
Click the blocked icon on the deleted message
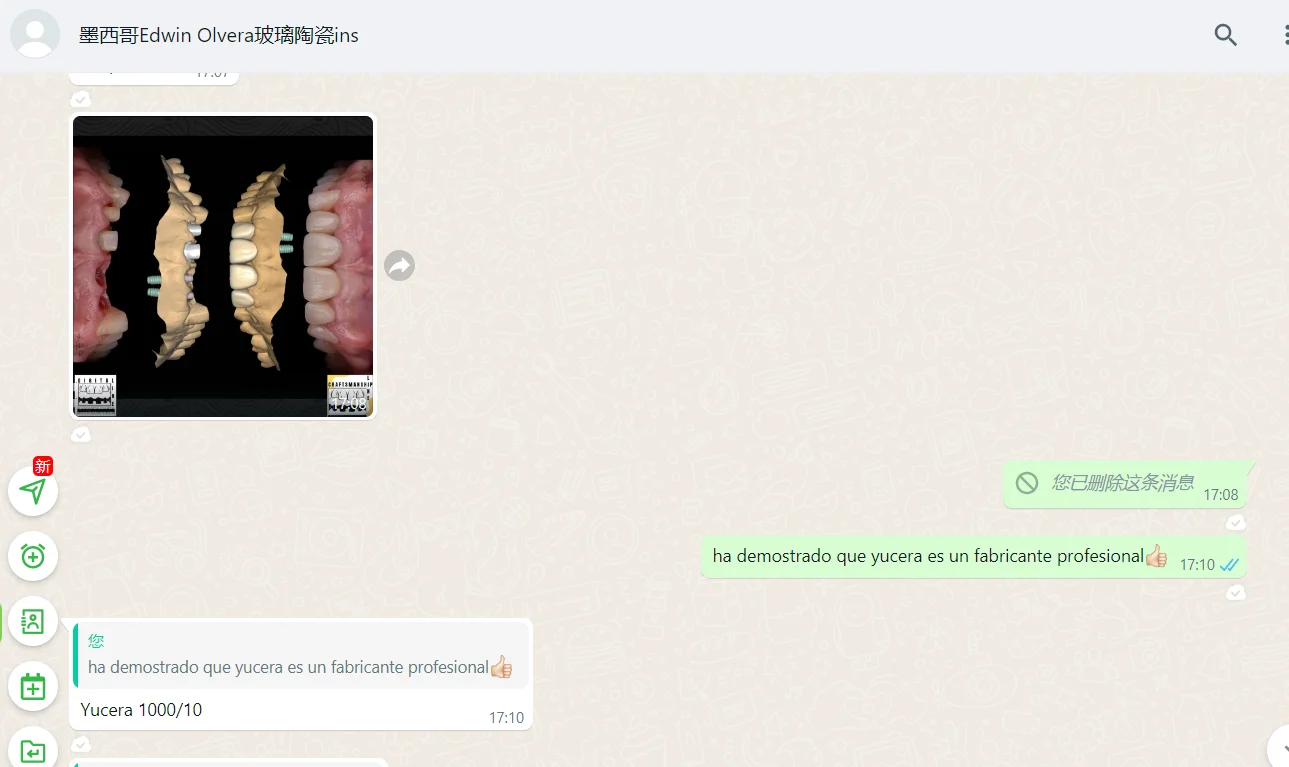[x=1027, y=483]
